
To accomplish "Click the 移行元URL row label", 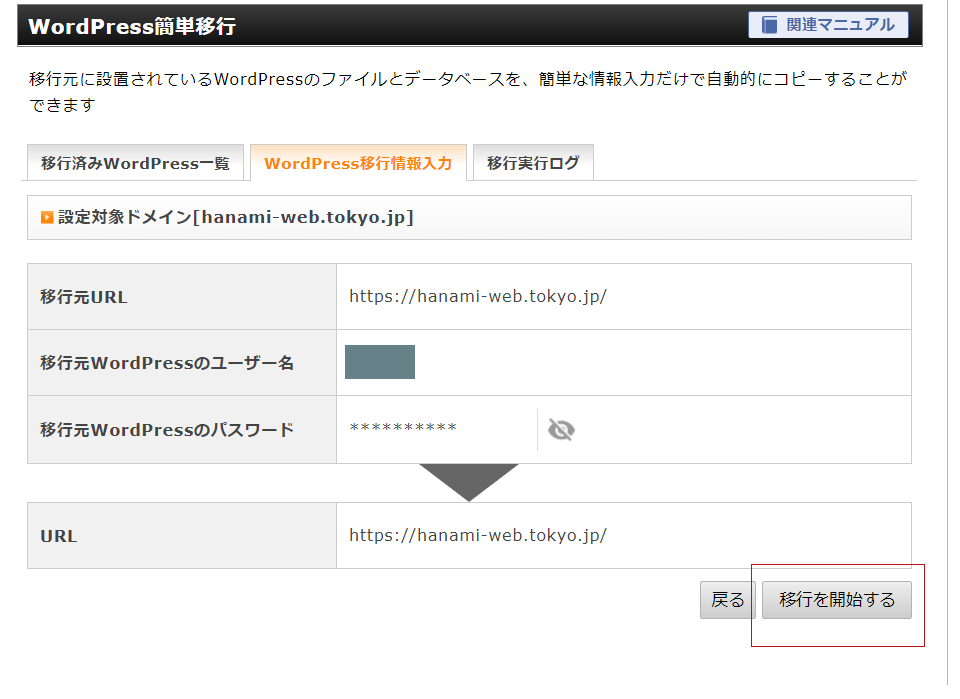I will click(84, 297).
